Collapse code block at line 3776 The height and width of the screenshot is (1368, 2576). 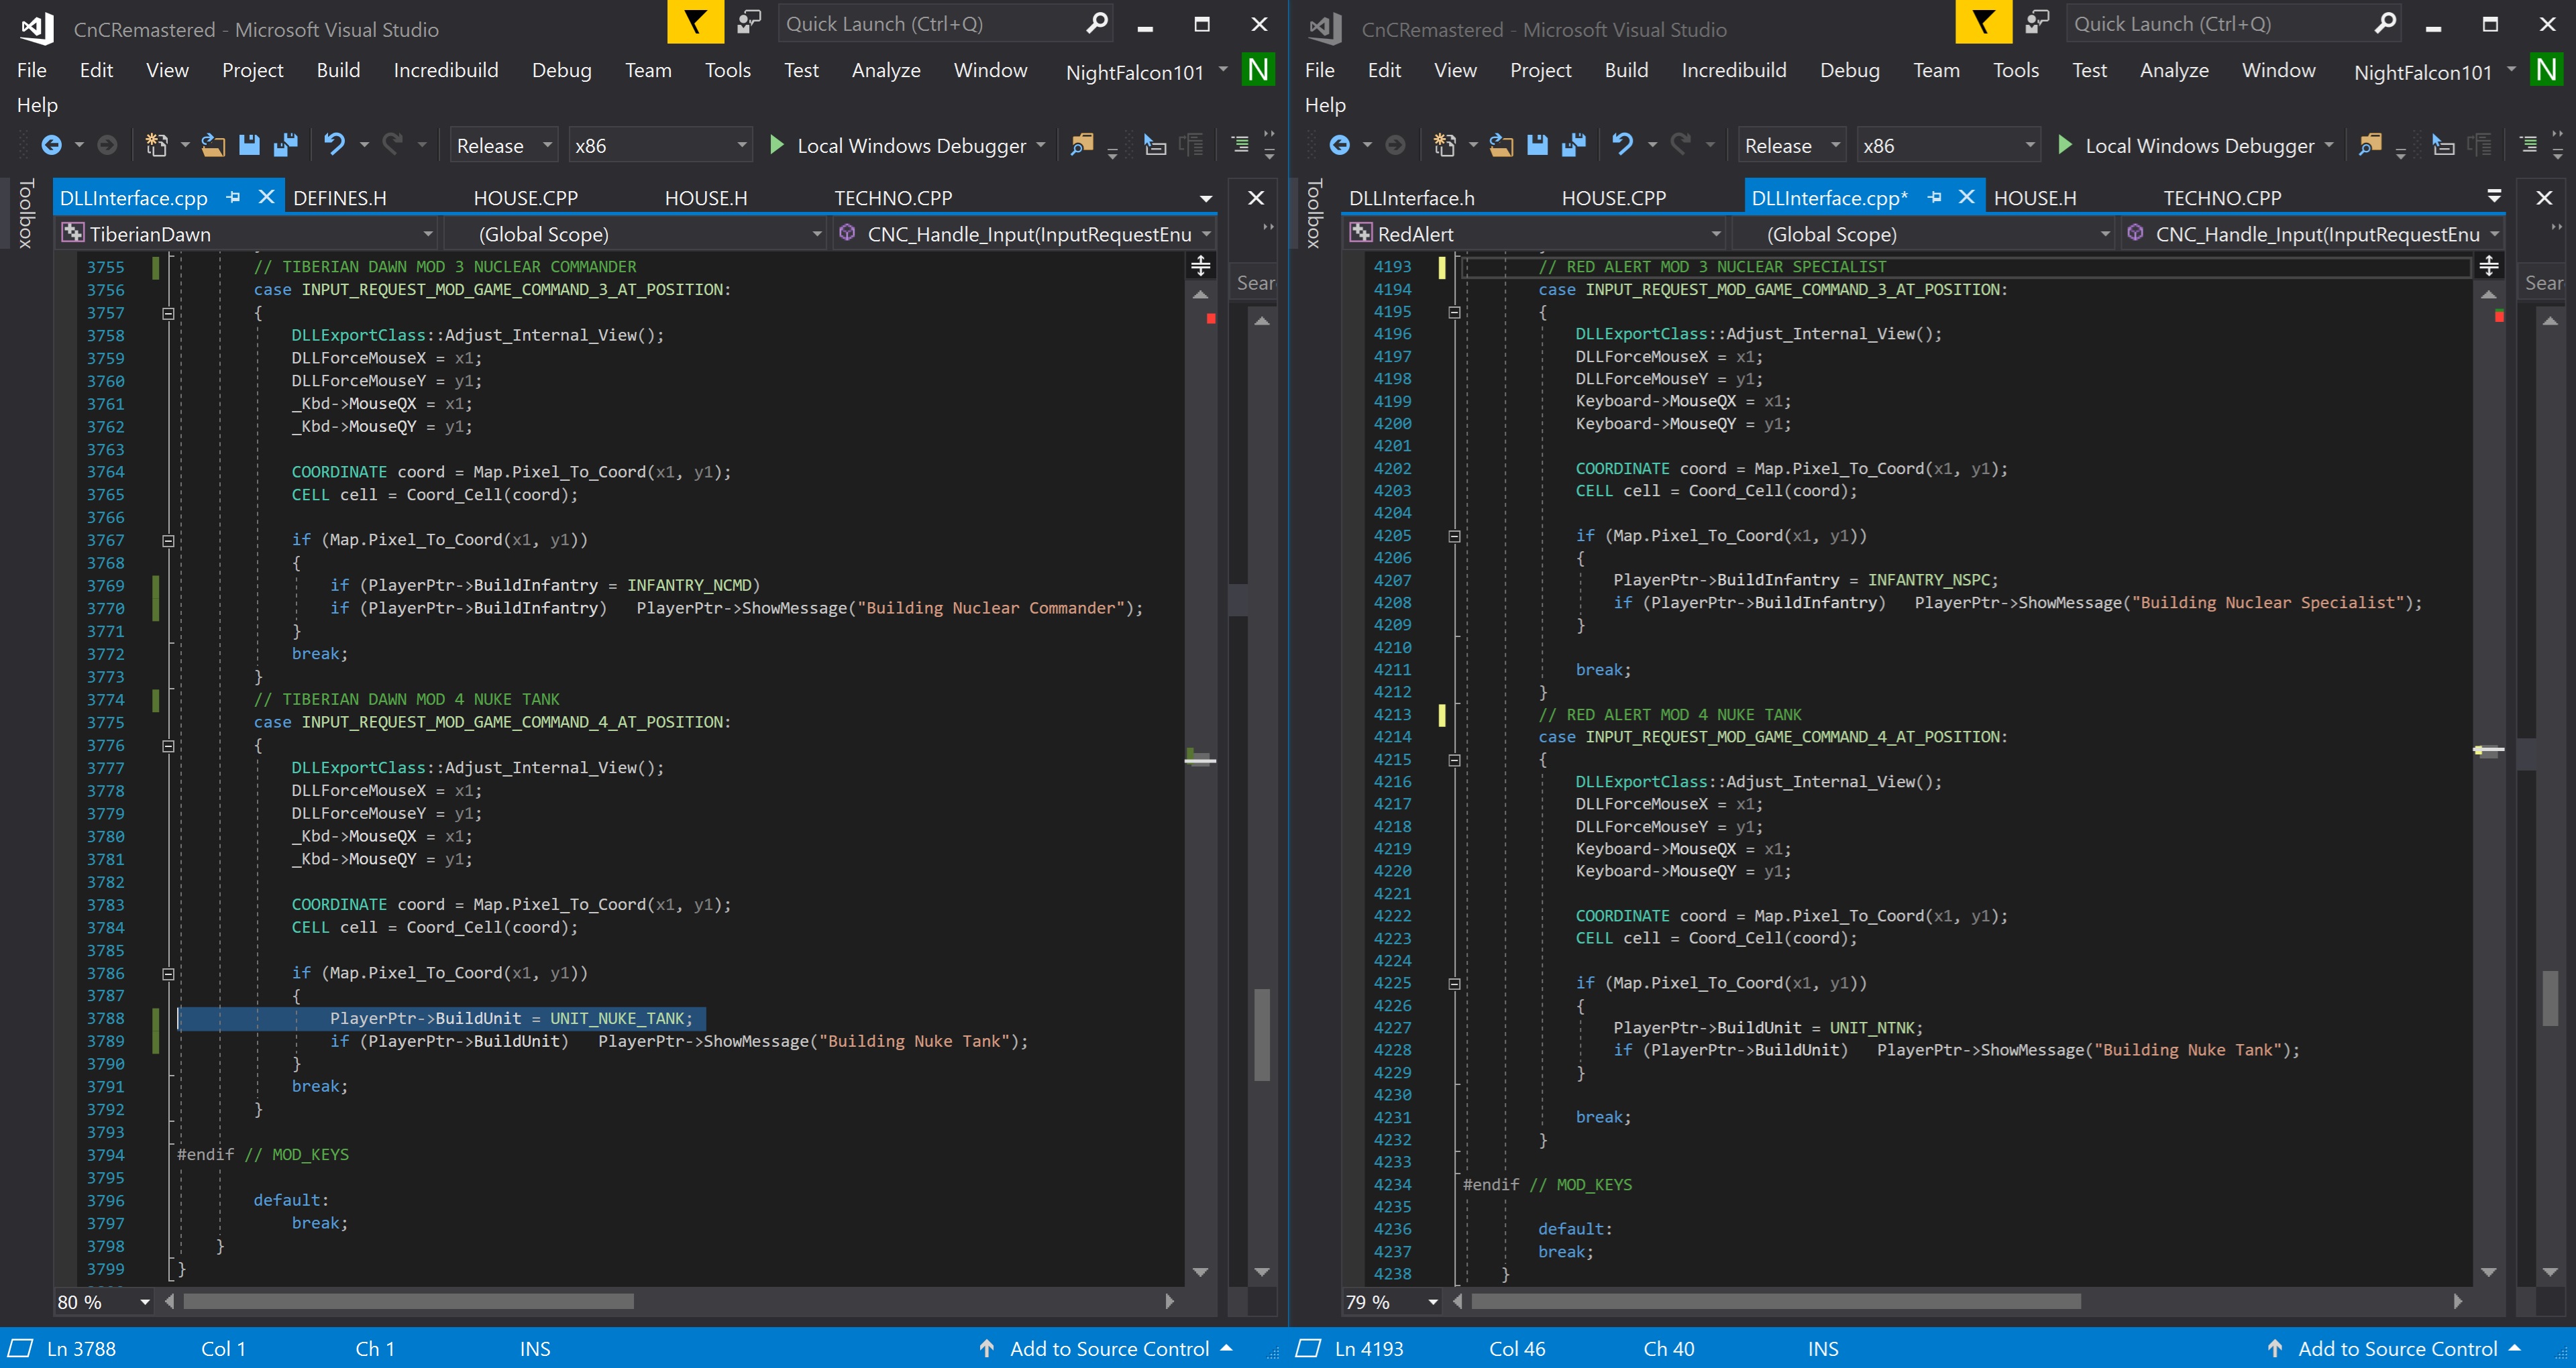point(168,746)
